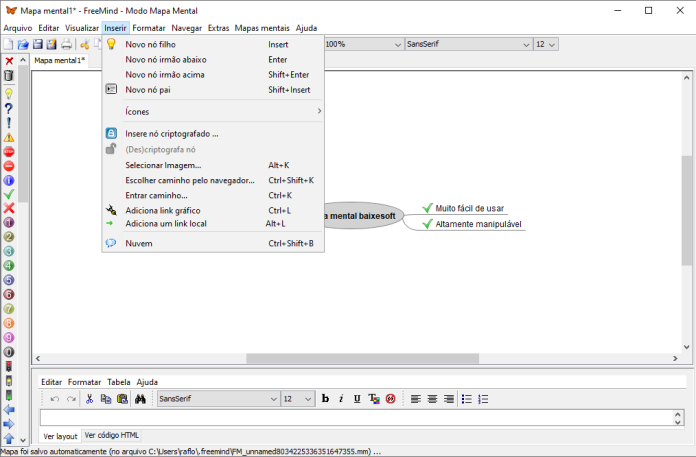This screenshot has width=696, height=457.
Task: Open the note editor SansSerif font dropdown
Action: 218,398
